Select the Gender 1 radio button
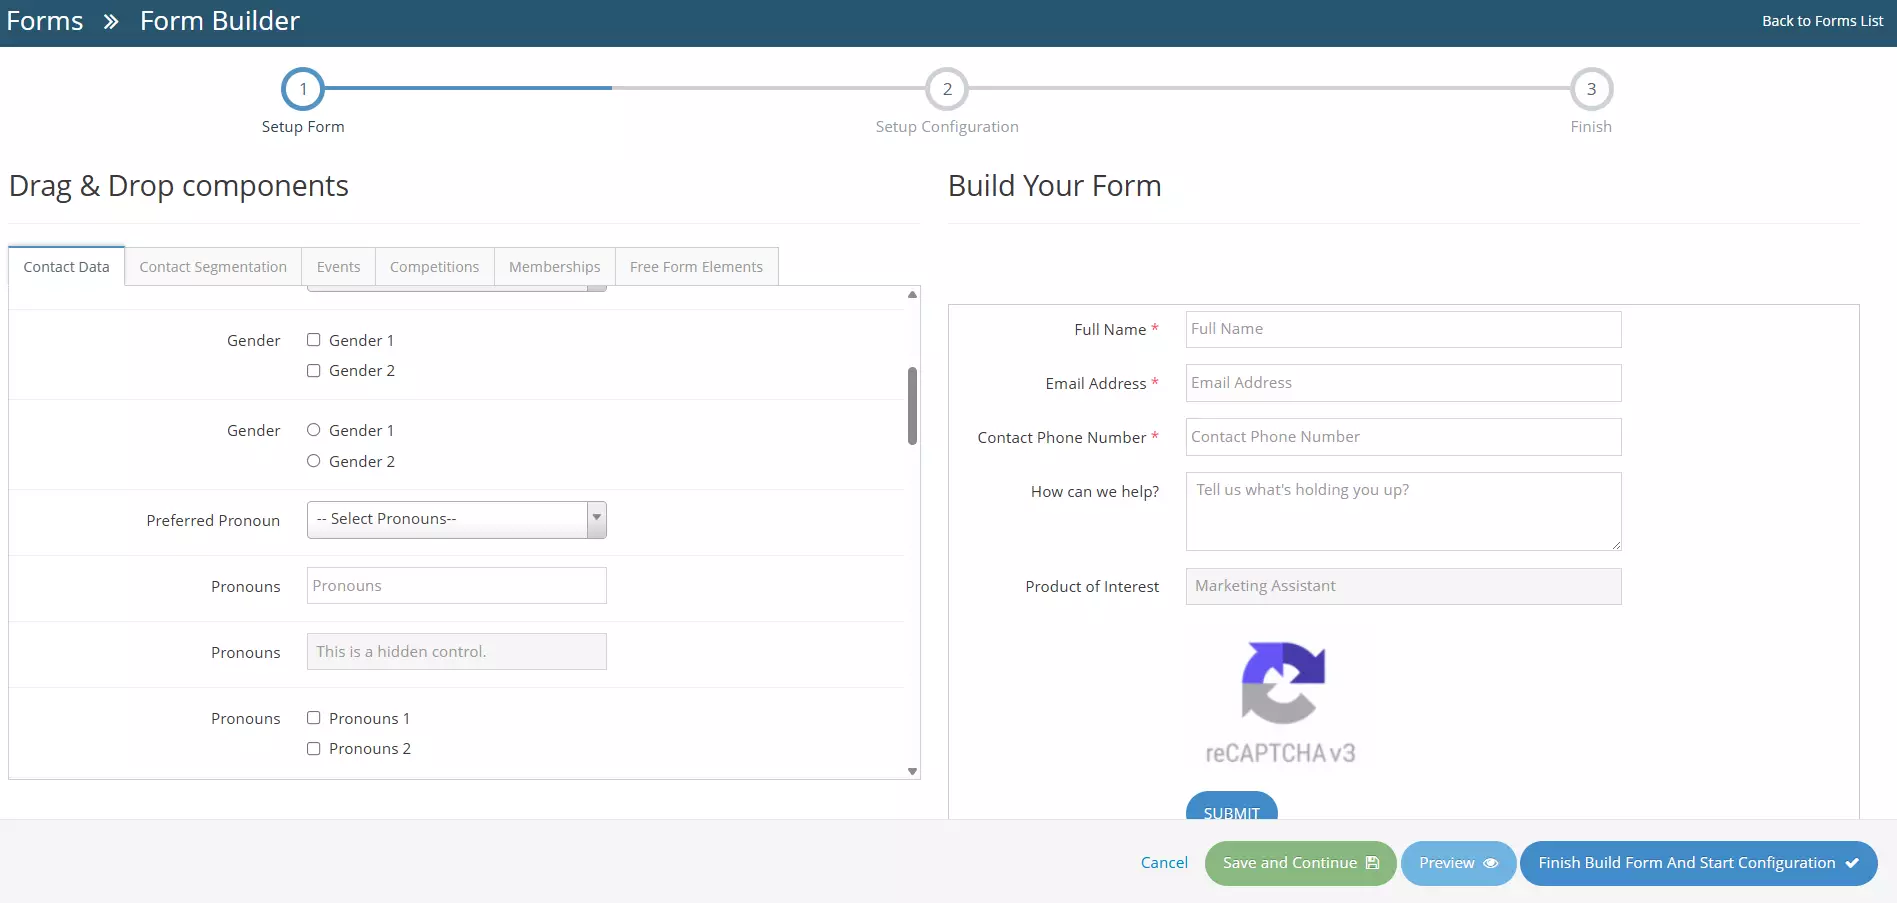Screen dimensions: 1897x903 coord(313,430)
